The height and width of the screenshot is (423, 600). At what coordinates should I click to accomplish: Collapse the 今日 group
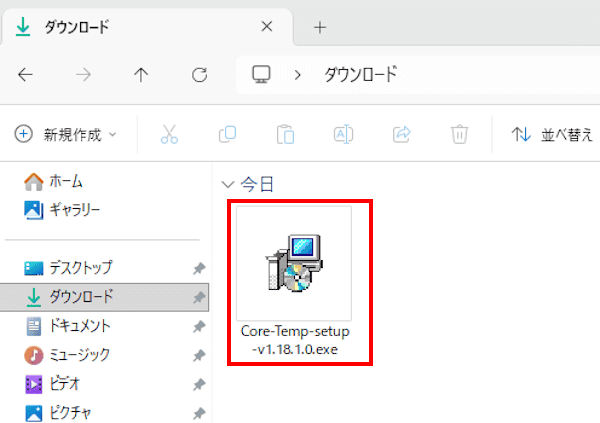pyautogui.click(x=228, y=184)
